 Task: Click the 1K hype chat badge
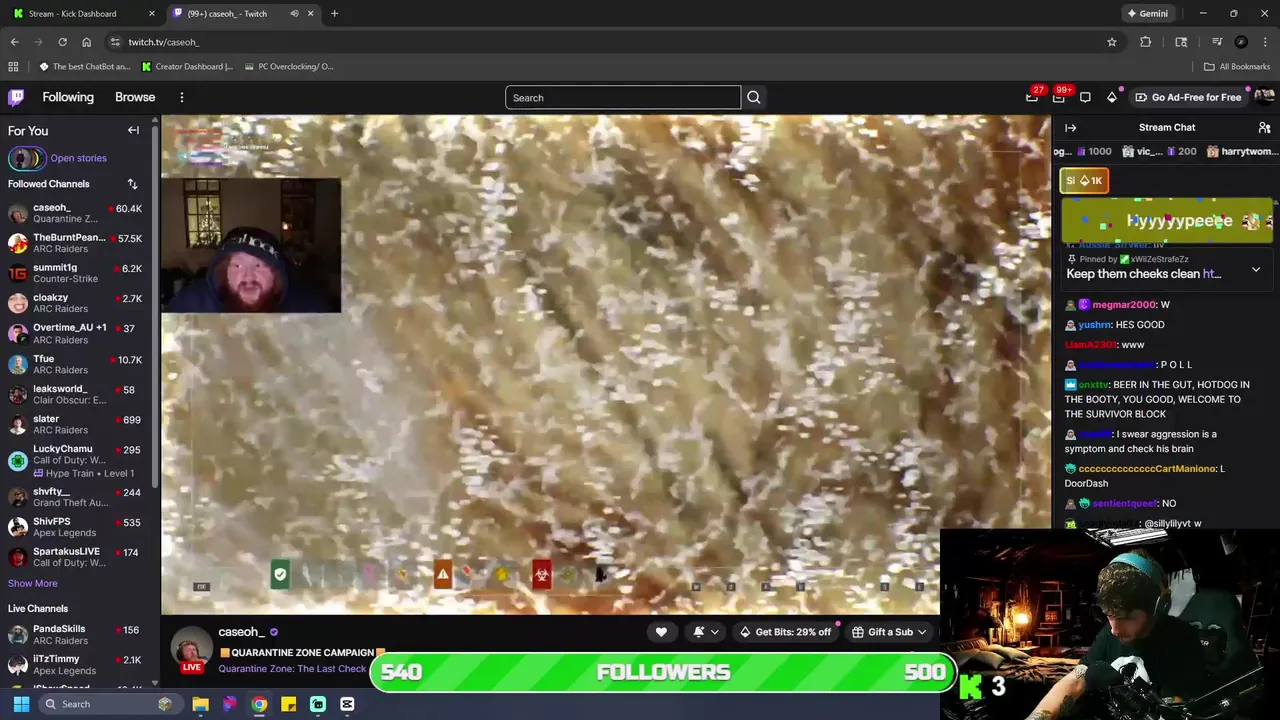(1084, 181)
